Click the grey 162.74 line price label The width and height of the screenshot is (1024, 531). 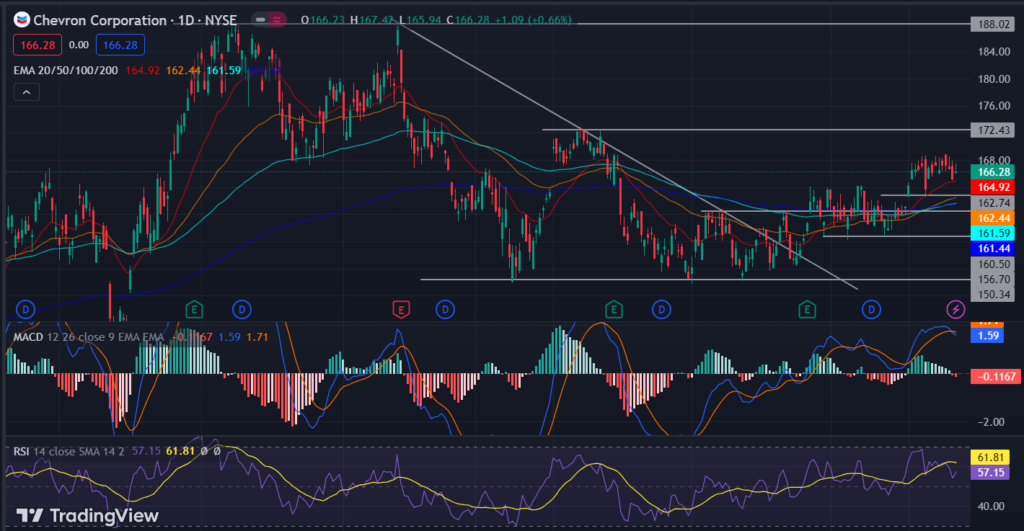[993, 203]
